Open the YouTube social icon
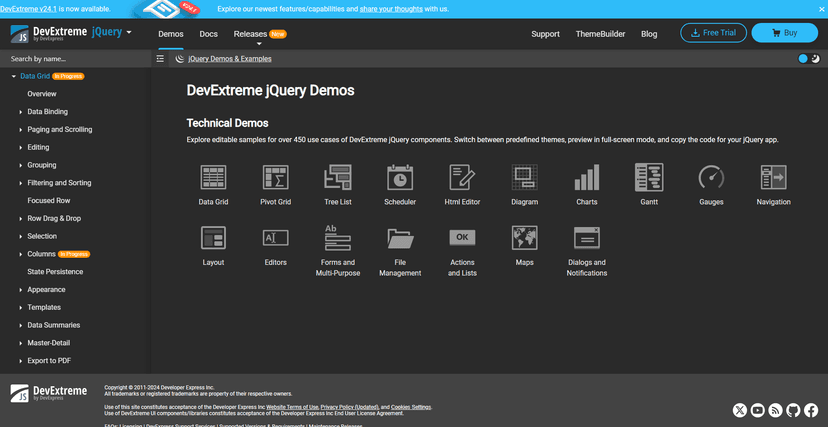 (x=758, y=410)
